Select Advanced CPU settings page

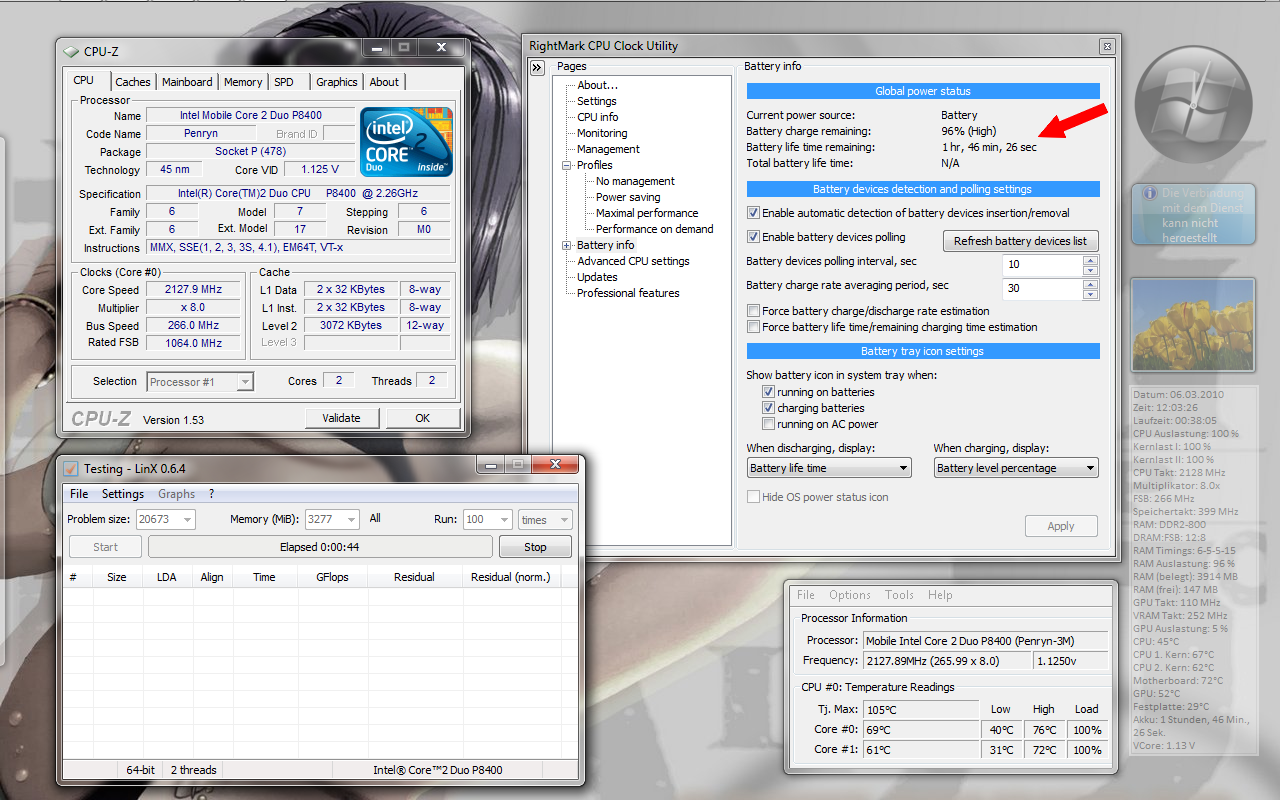click(633, 261)
